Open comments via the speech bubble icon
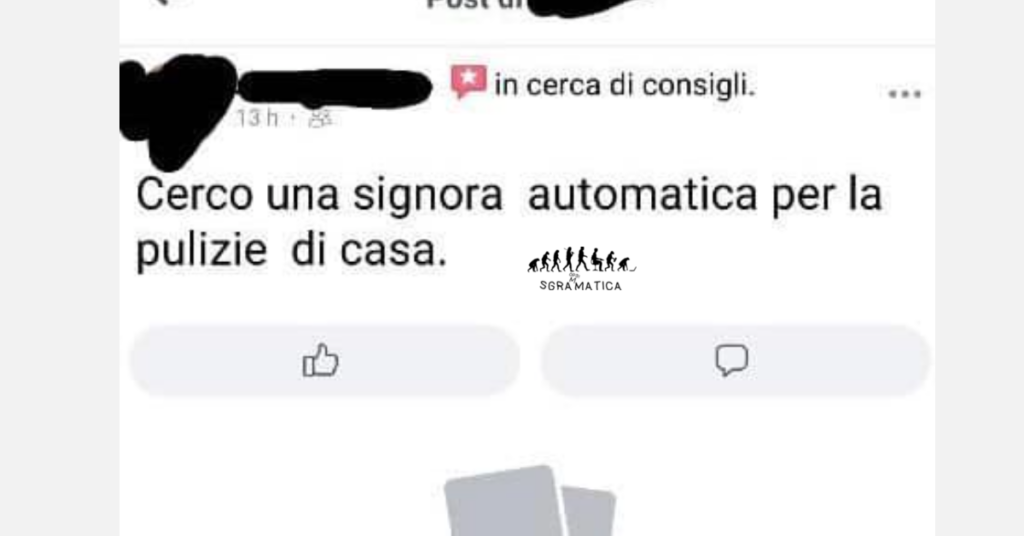The height and width of the screenshot is (536, 1024). point(731,360)
